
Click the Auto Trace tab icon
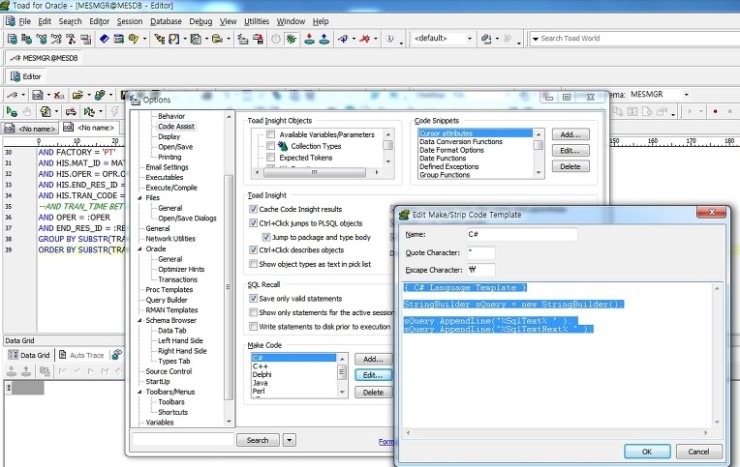62,355
